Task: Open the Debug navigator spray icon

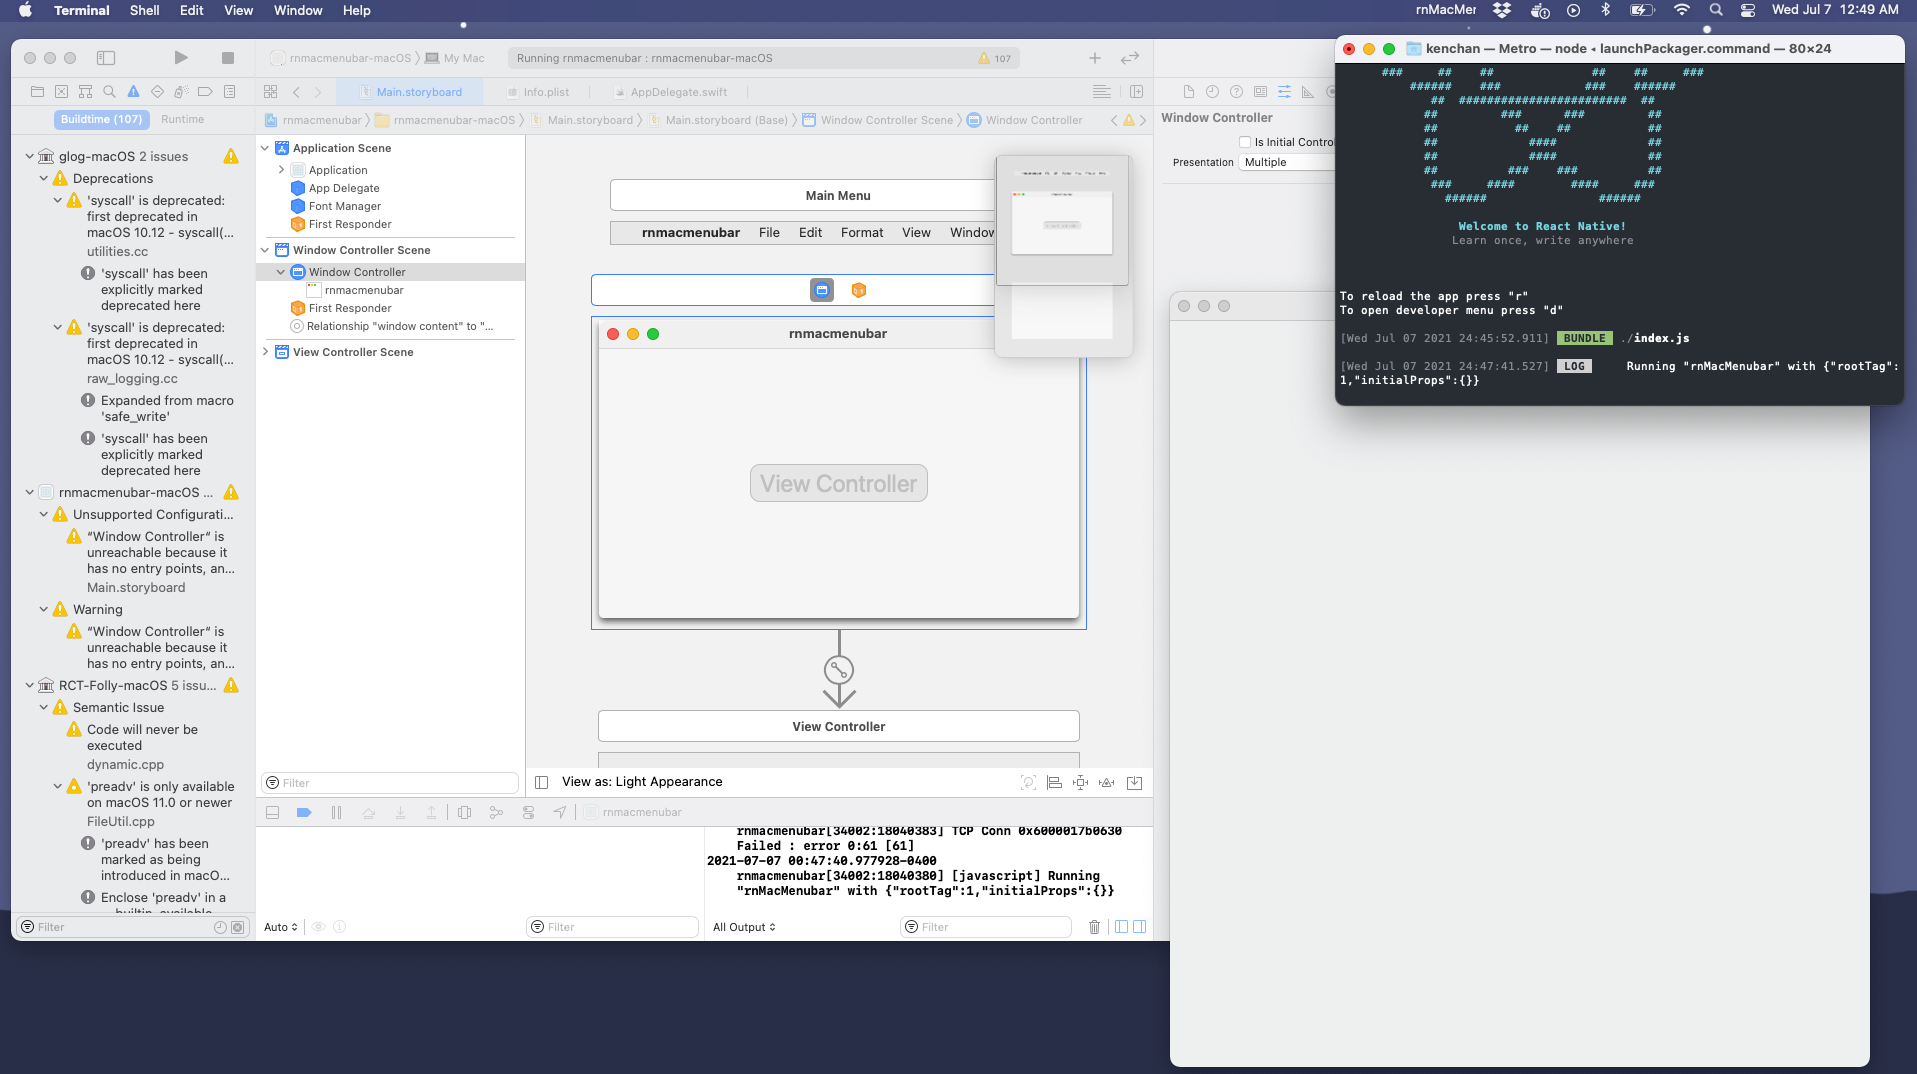Action: (x=181, y=91)
